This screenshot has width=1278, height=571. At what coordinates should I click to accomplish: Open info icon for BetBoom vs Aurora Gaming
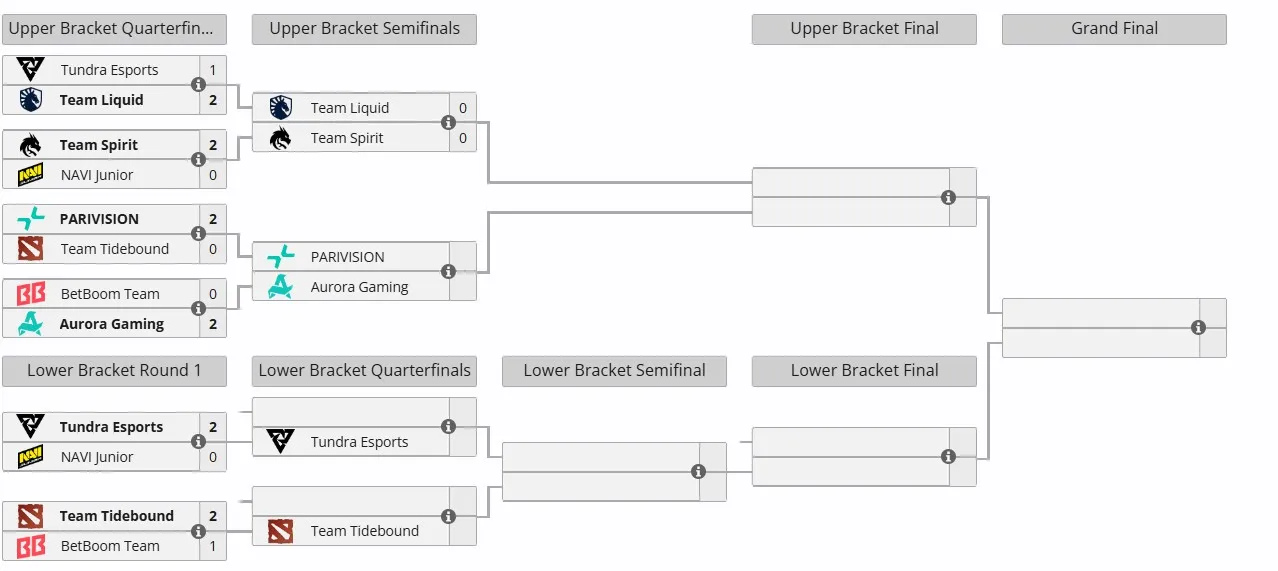(198, 309)
